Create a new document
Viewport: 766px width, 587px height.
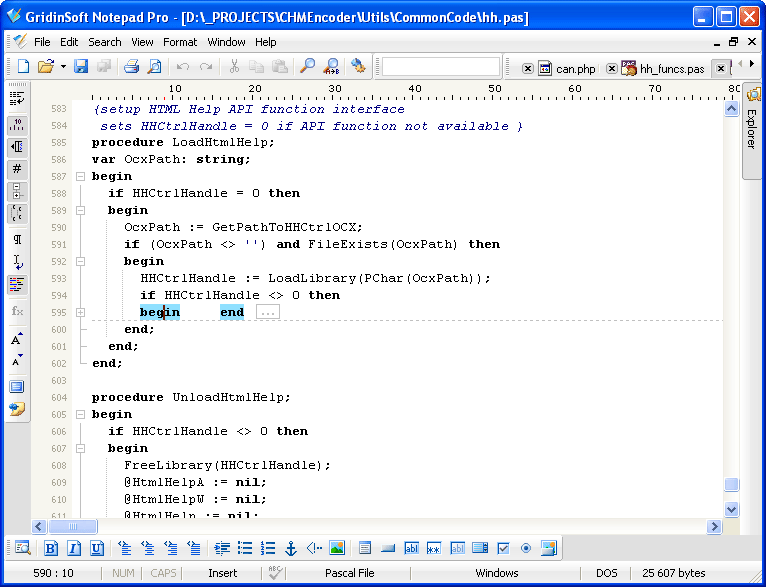[23, 66]
